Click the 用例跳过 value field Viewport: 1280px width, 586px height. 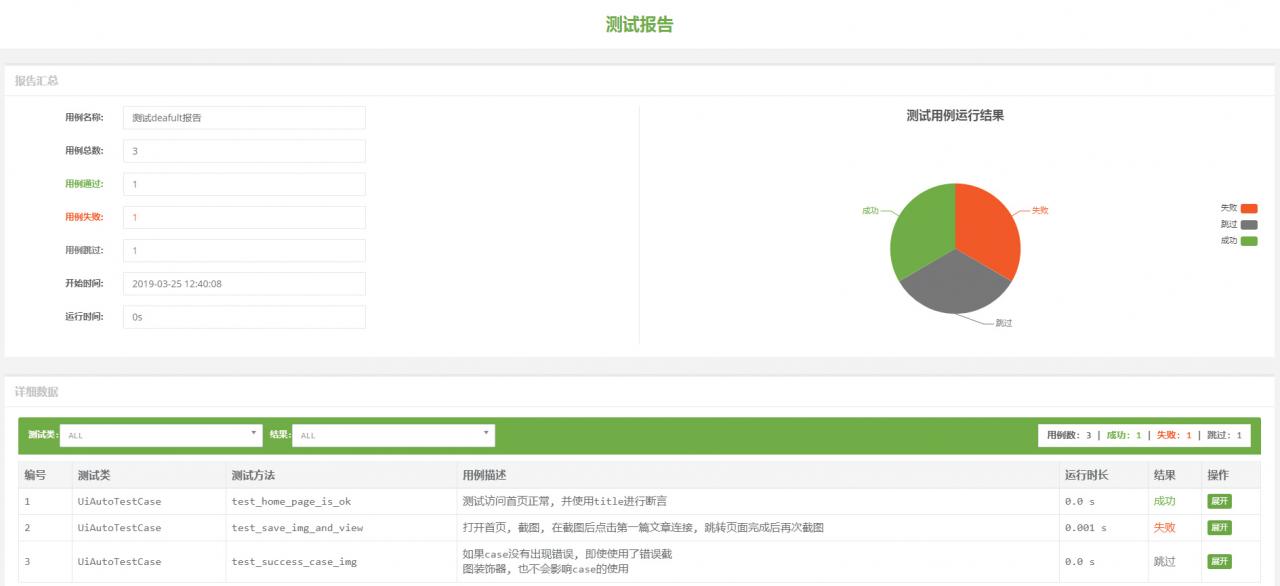(244, 250)
